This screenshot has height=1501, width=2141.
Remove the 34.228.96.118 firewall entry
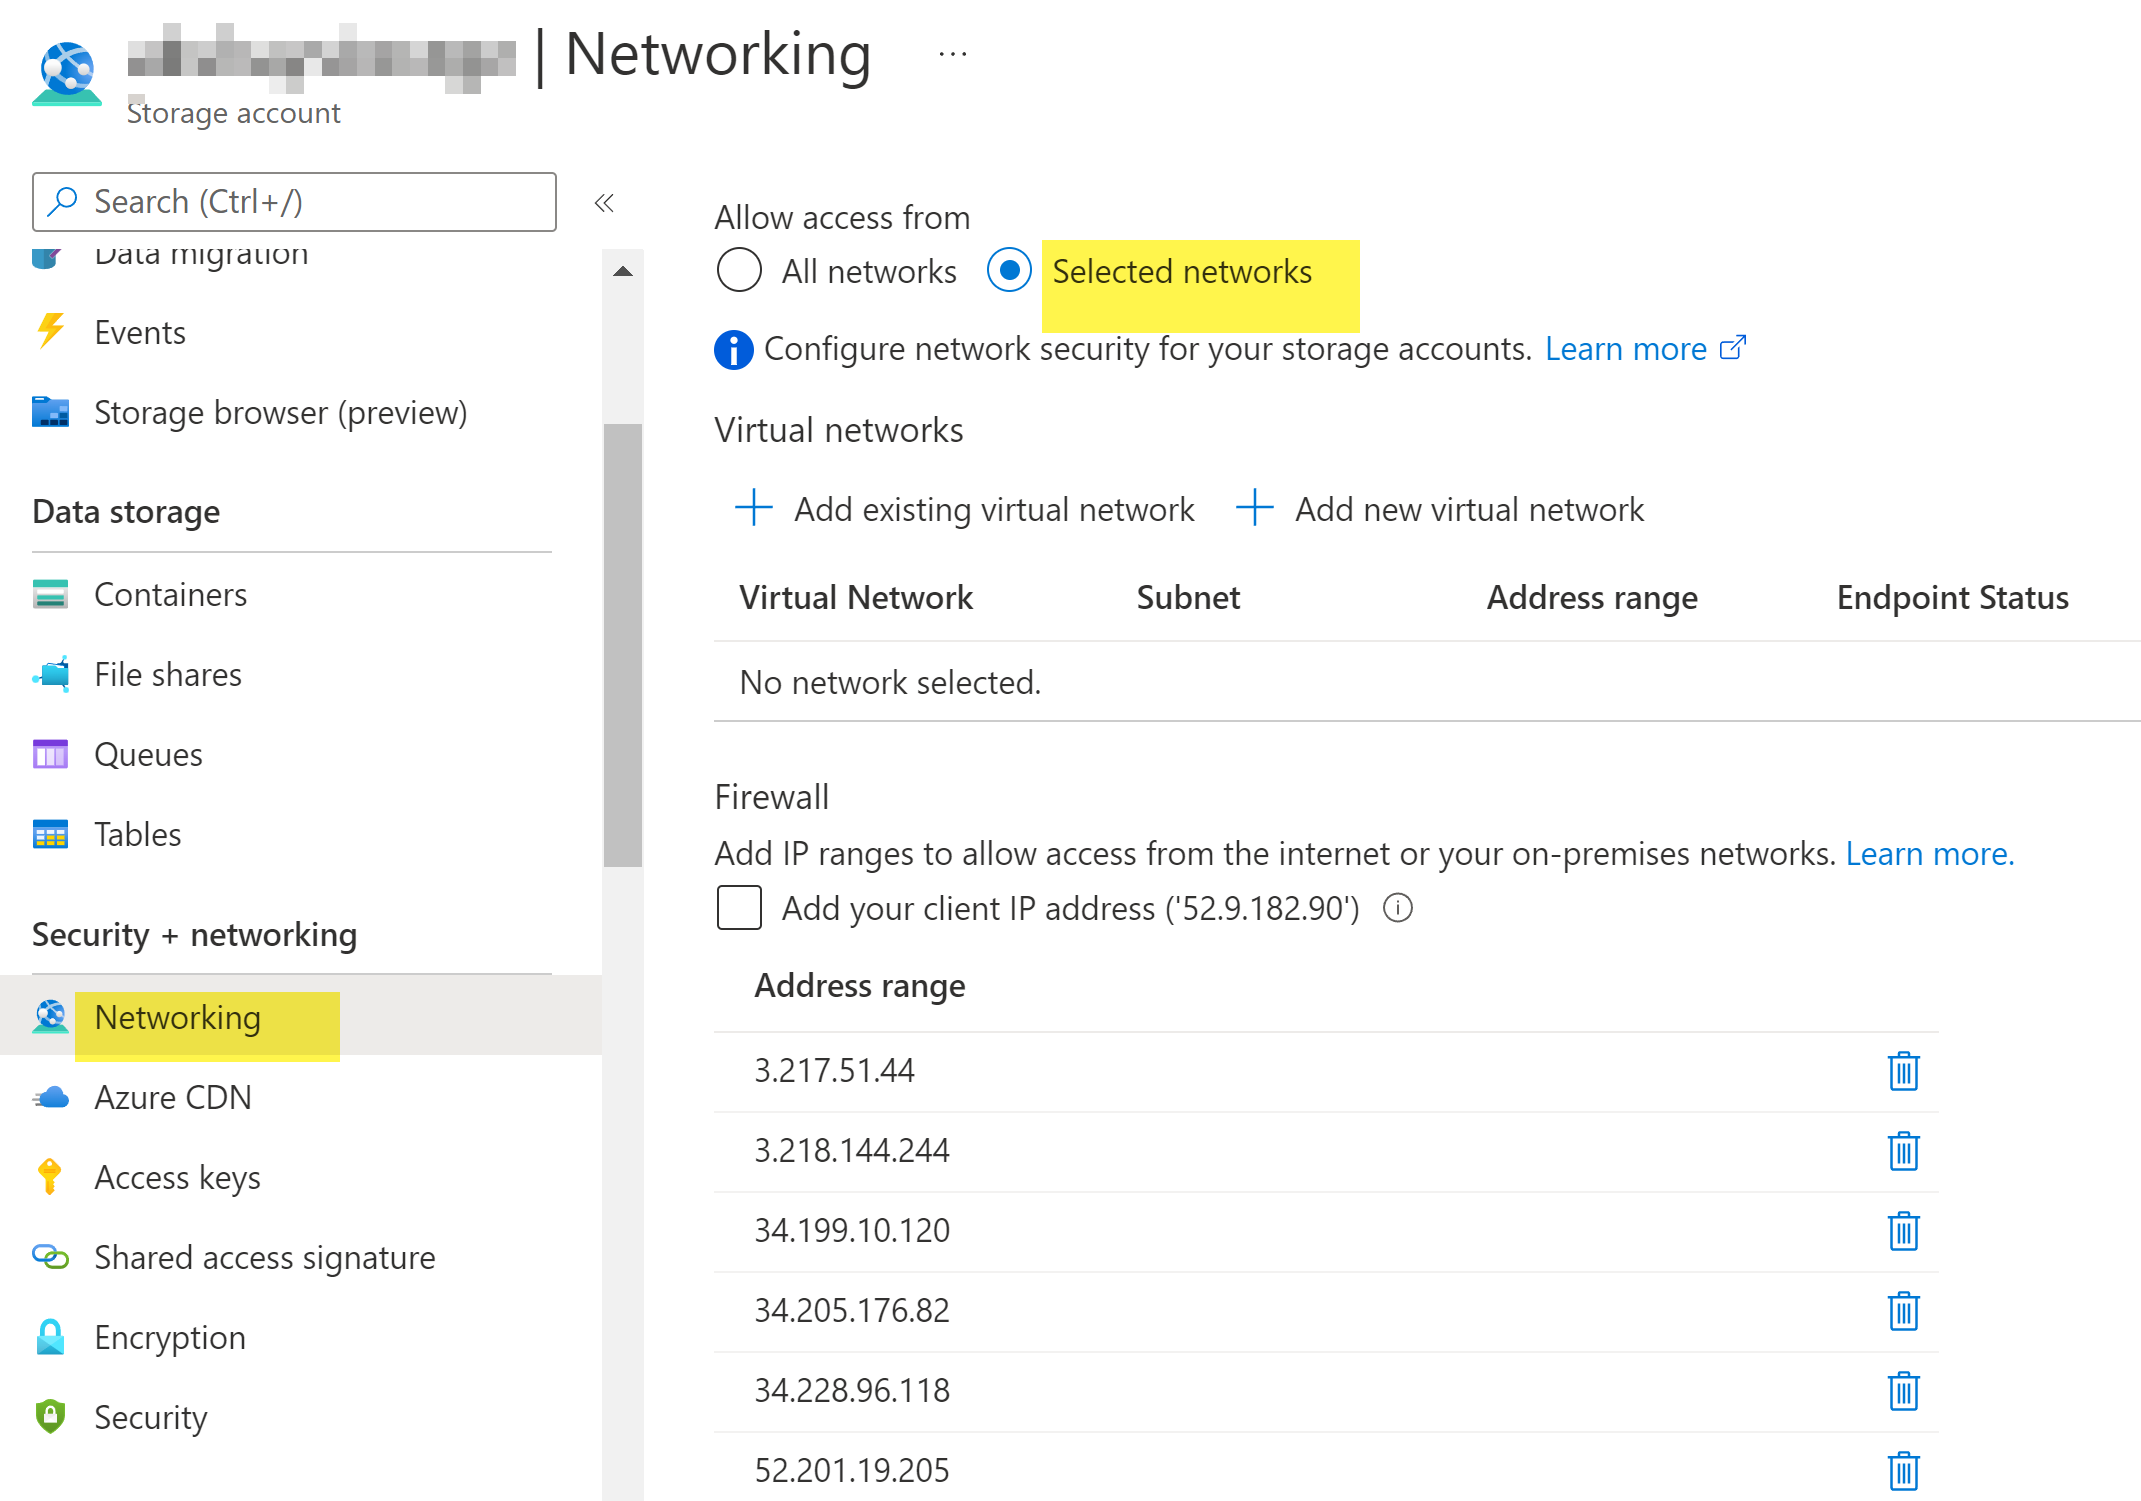pos(1902,1391)
